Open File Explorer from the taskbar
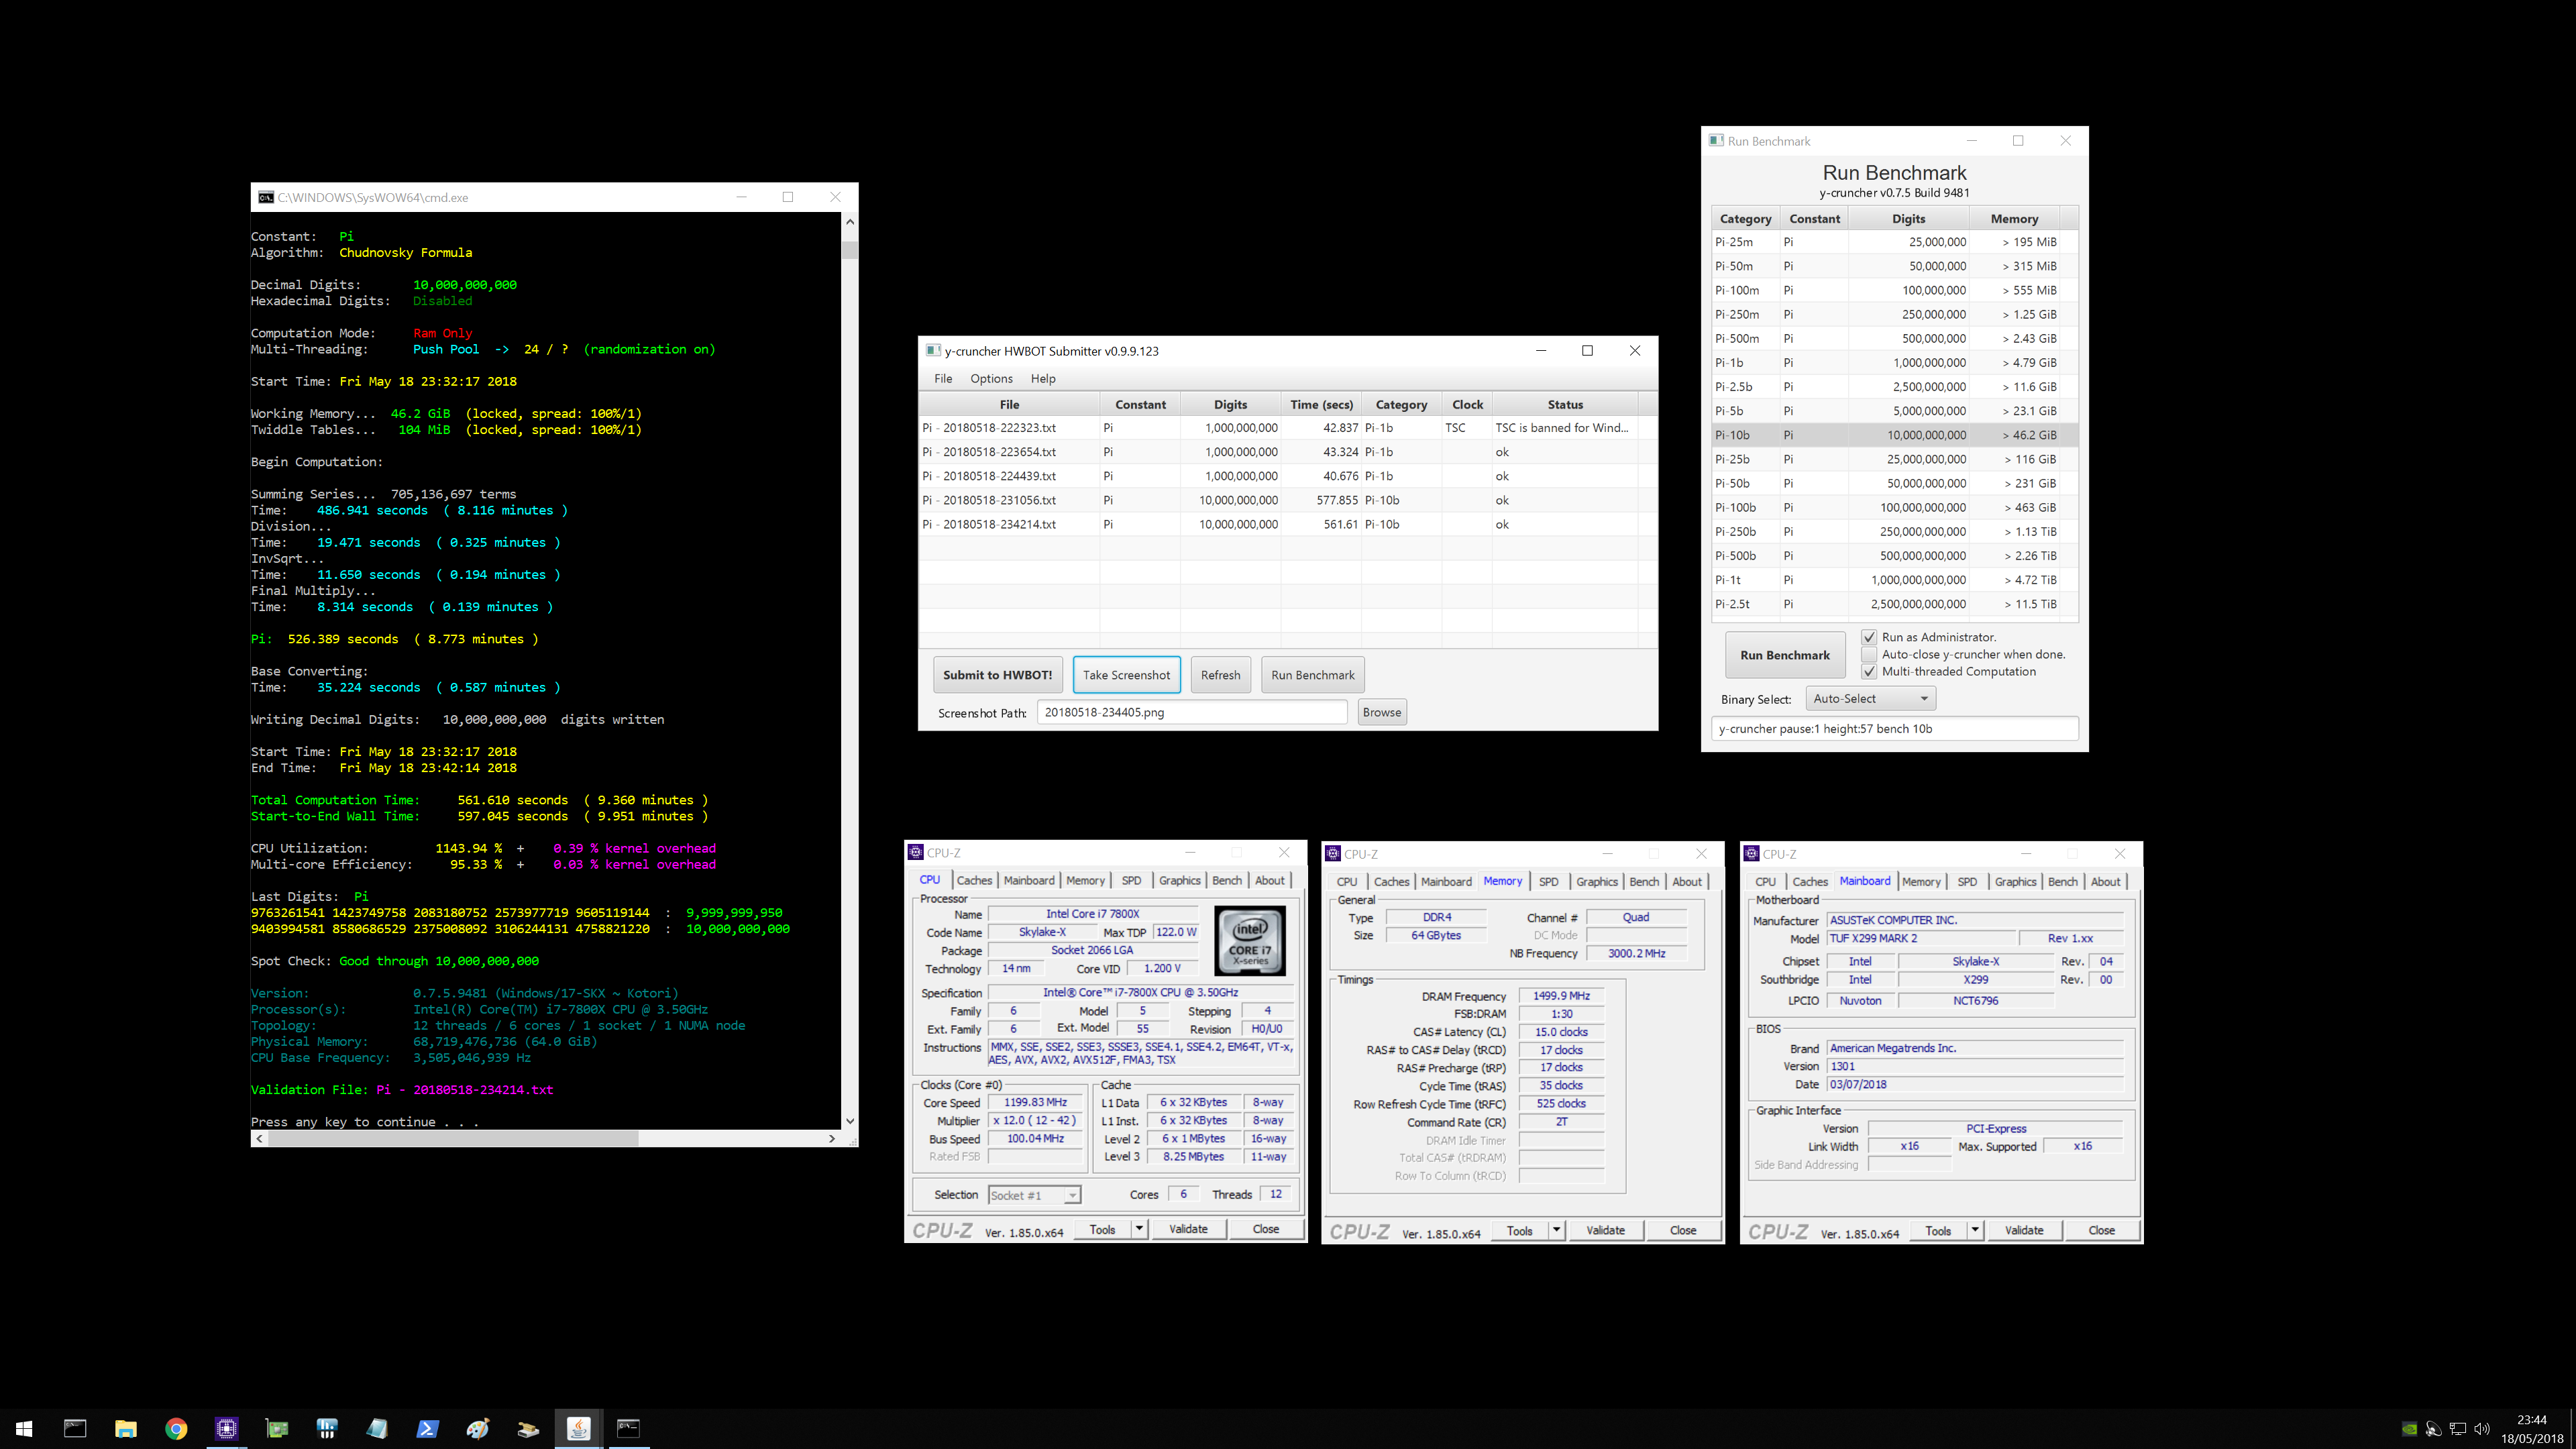 pos(125,1428)
